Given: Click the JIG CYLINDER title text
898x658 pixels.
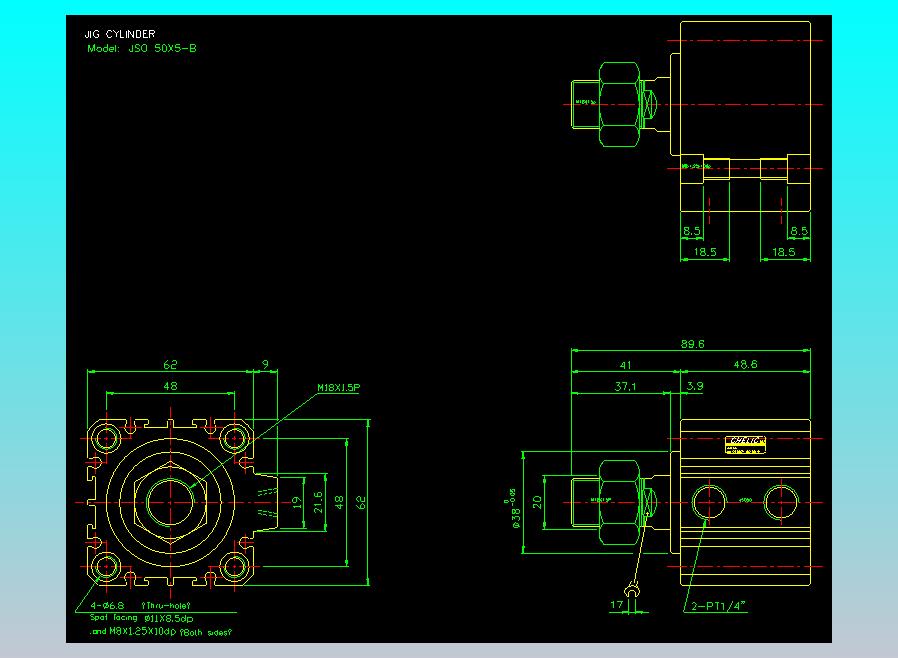Looking at the screenshot, I should click(x=120, y=34).
